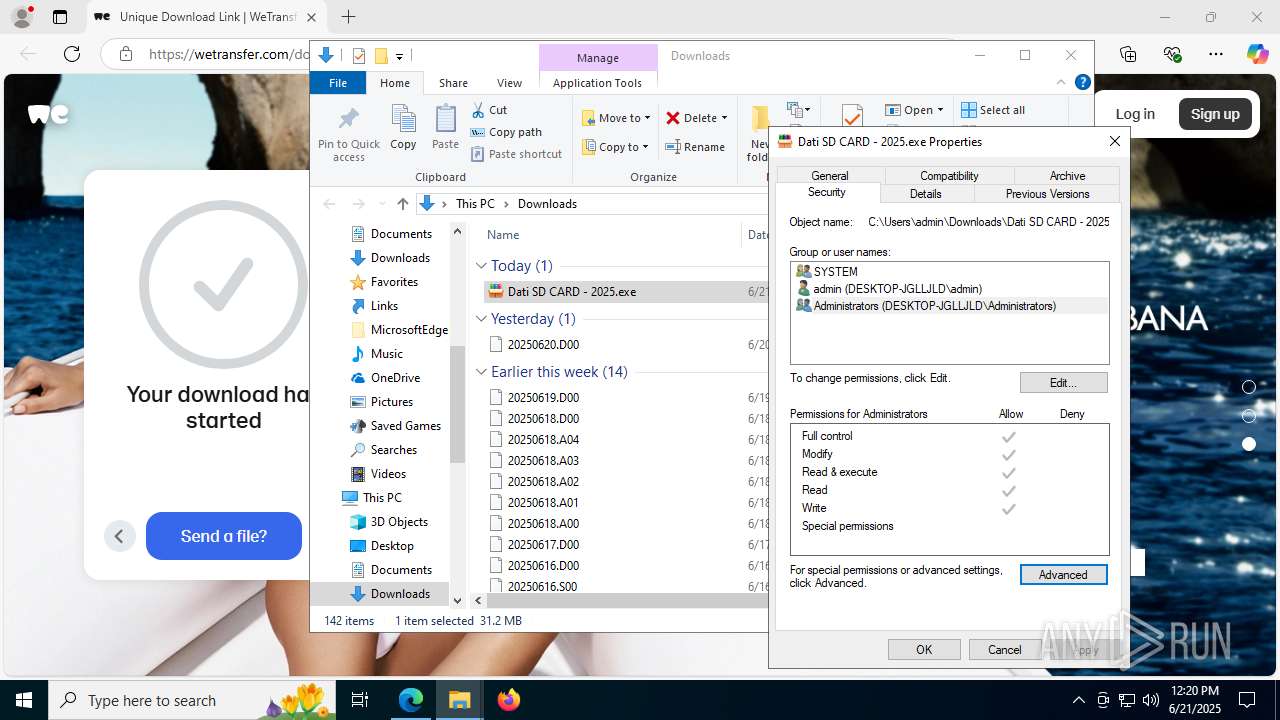
Task: Click the Back arrow in Explorer
Action: [330, 203]
